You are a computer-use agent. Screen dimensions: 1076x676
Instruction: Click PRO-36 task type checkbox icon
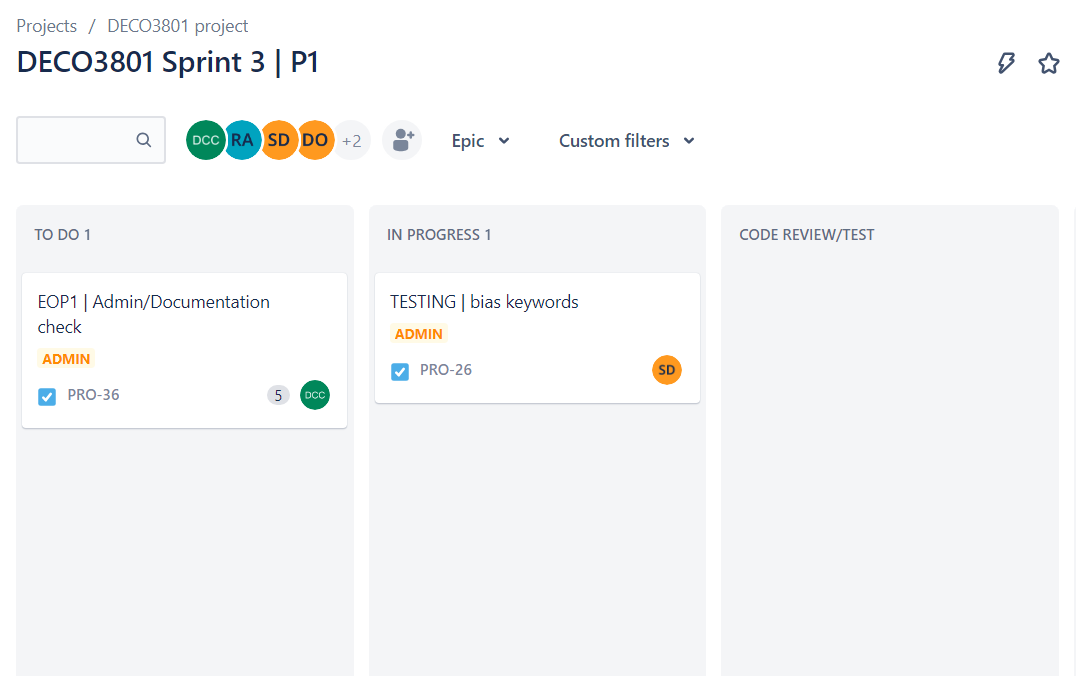47,396
